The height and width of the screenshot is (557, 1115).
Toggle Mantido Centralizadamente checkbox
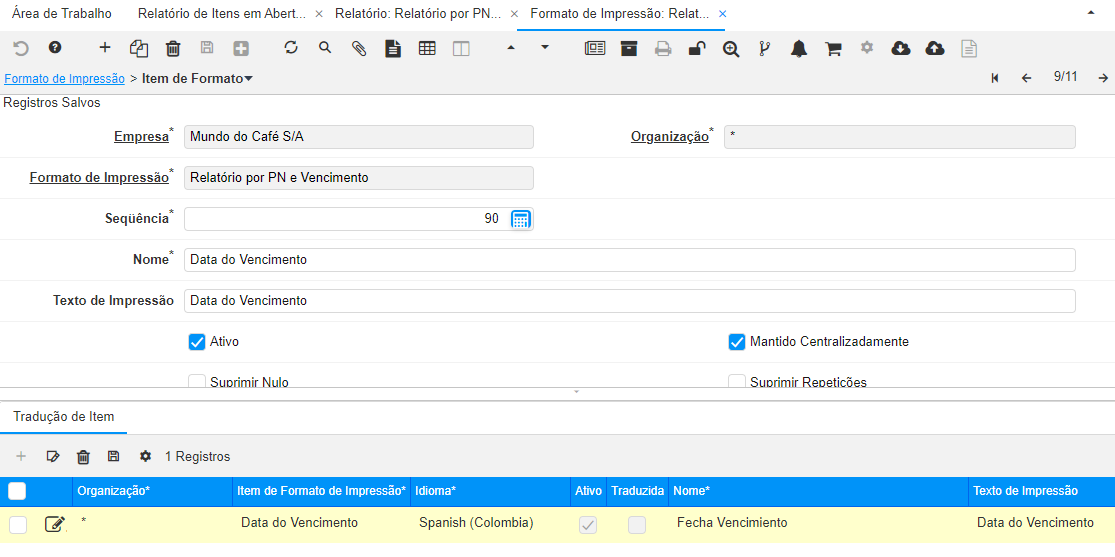coord(737,342)
